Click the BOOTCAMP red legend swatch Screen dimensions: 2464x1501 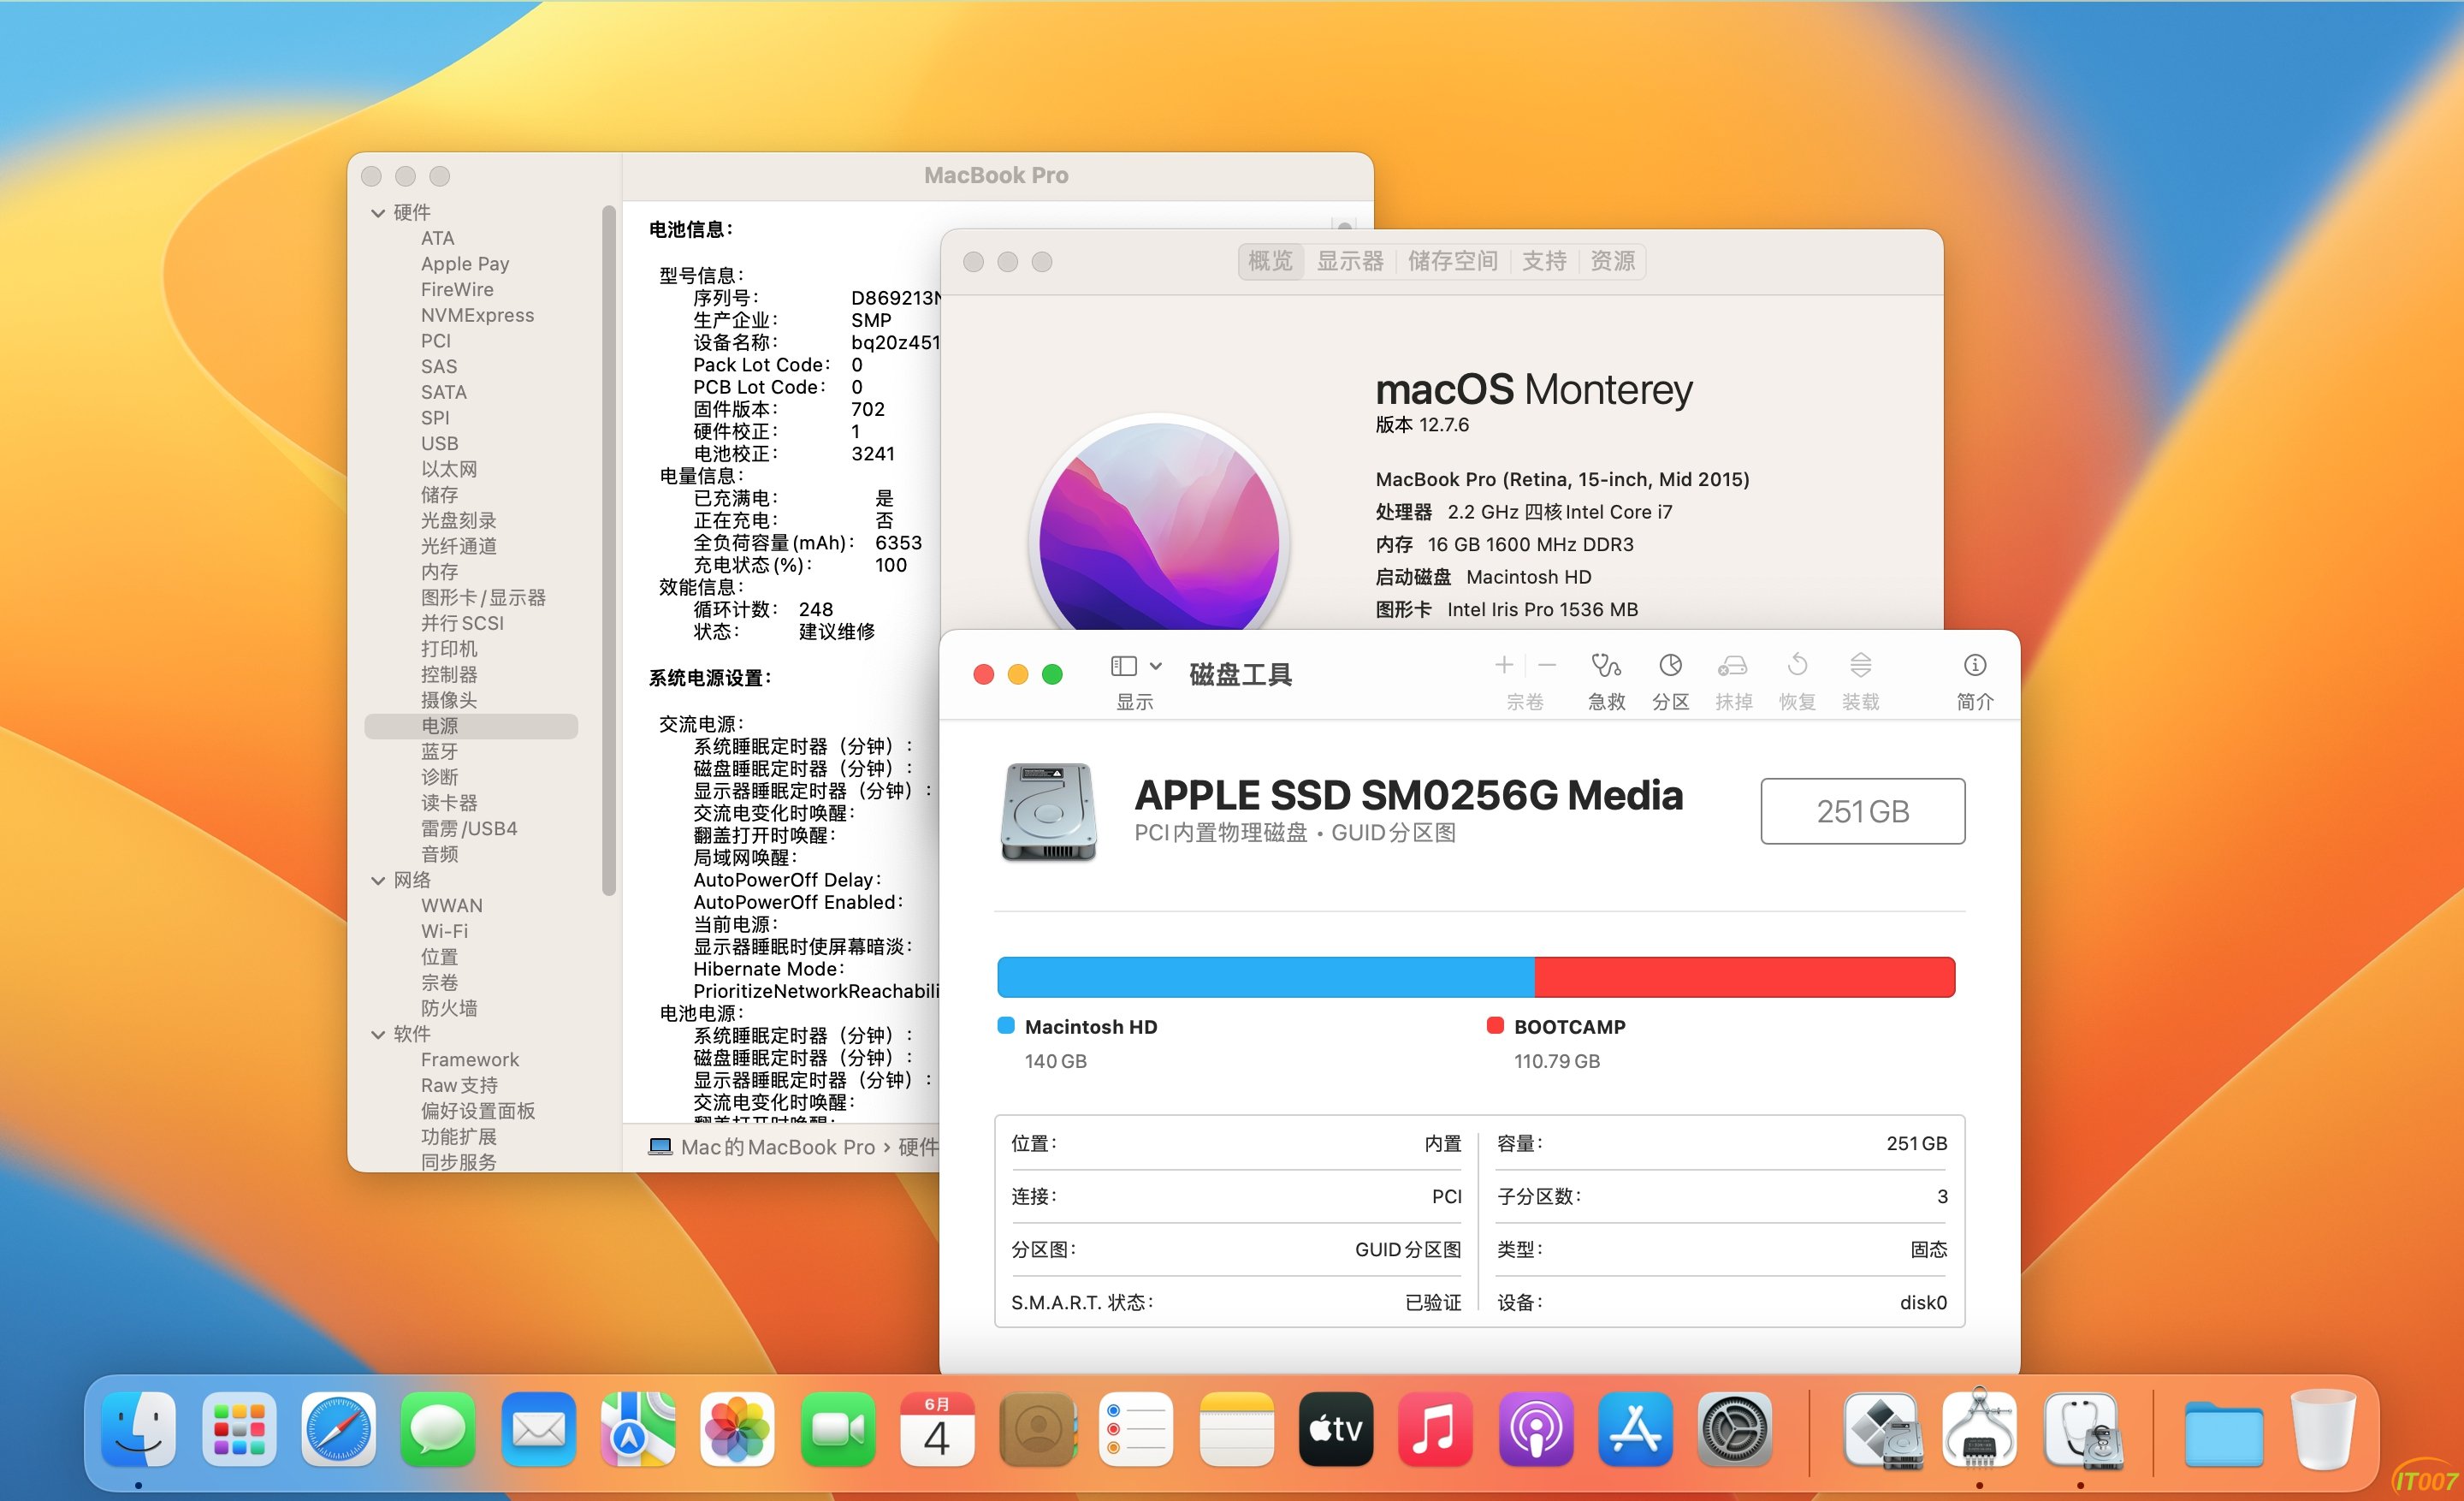pos(1495,1025)
